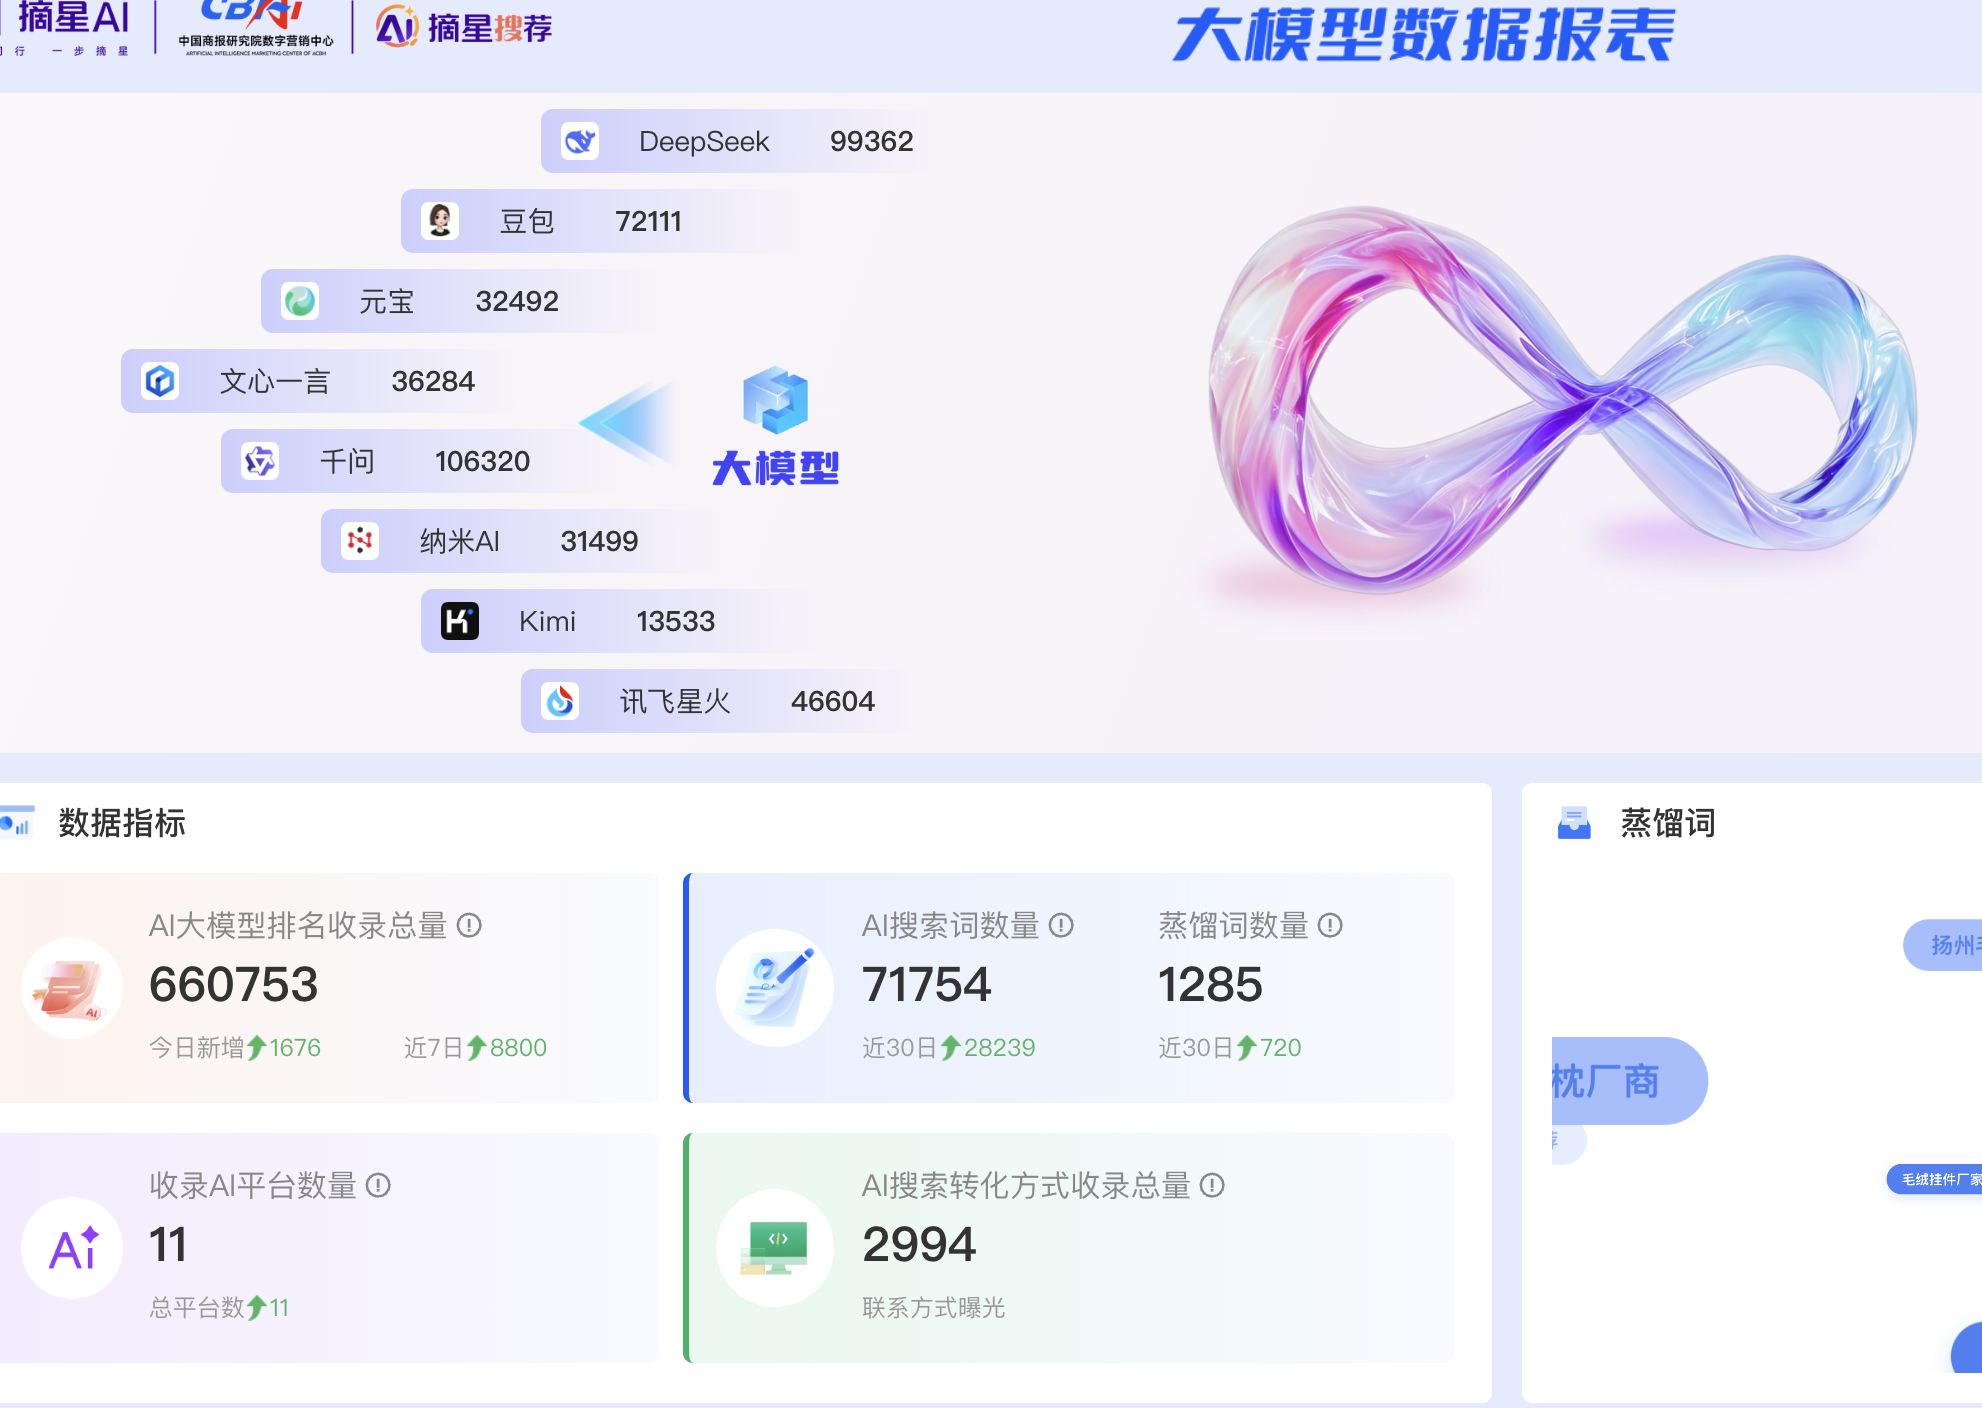
Task: Click the 71754 search word count
Action: (x=926, y=984)
